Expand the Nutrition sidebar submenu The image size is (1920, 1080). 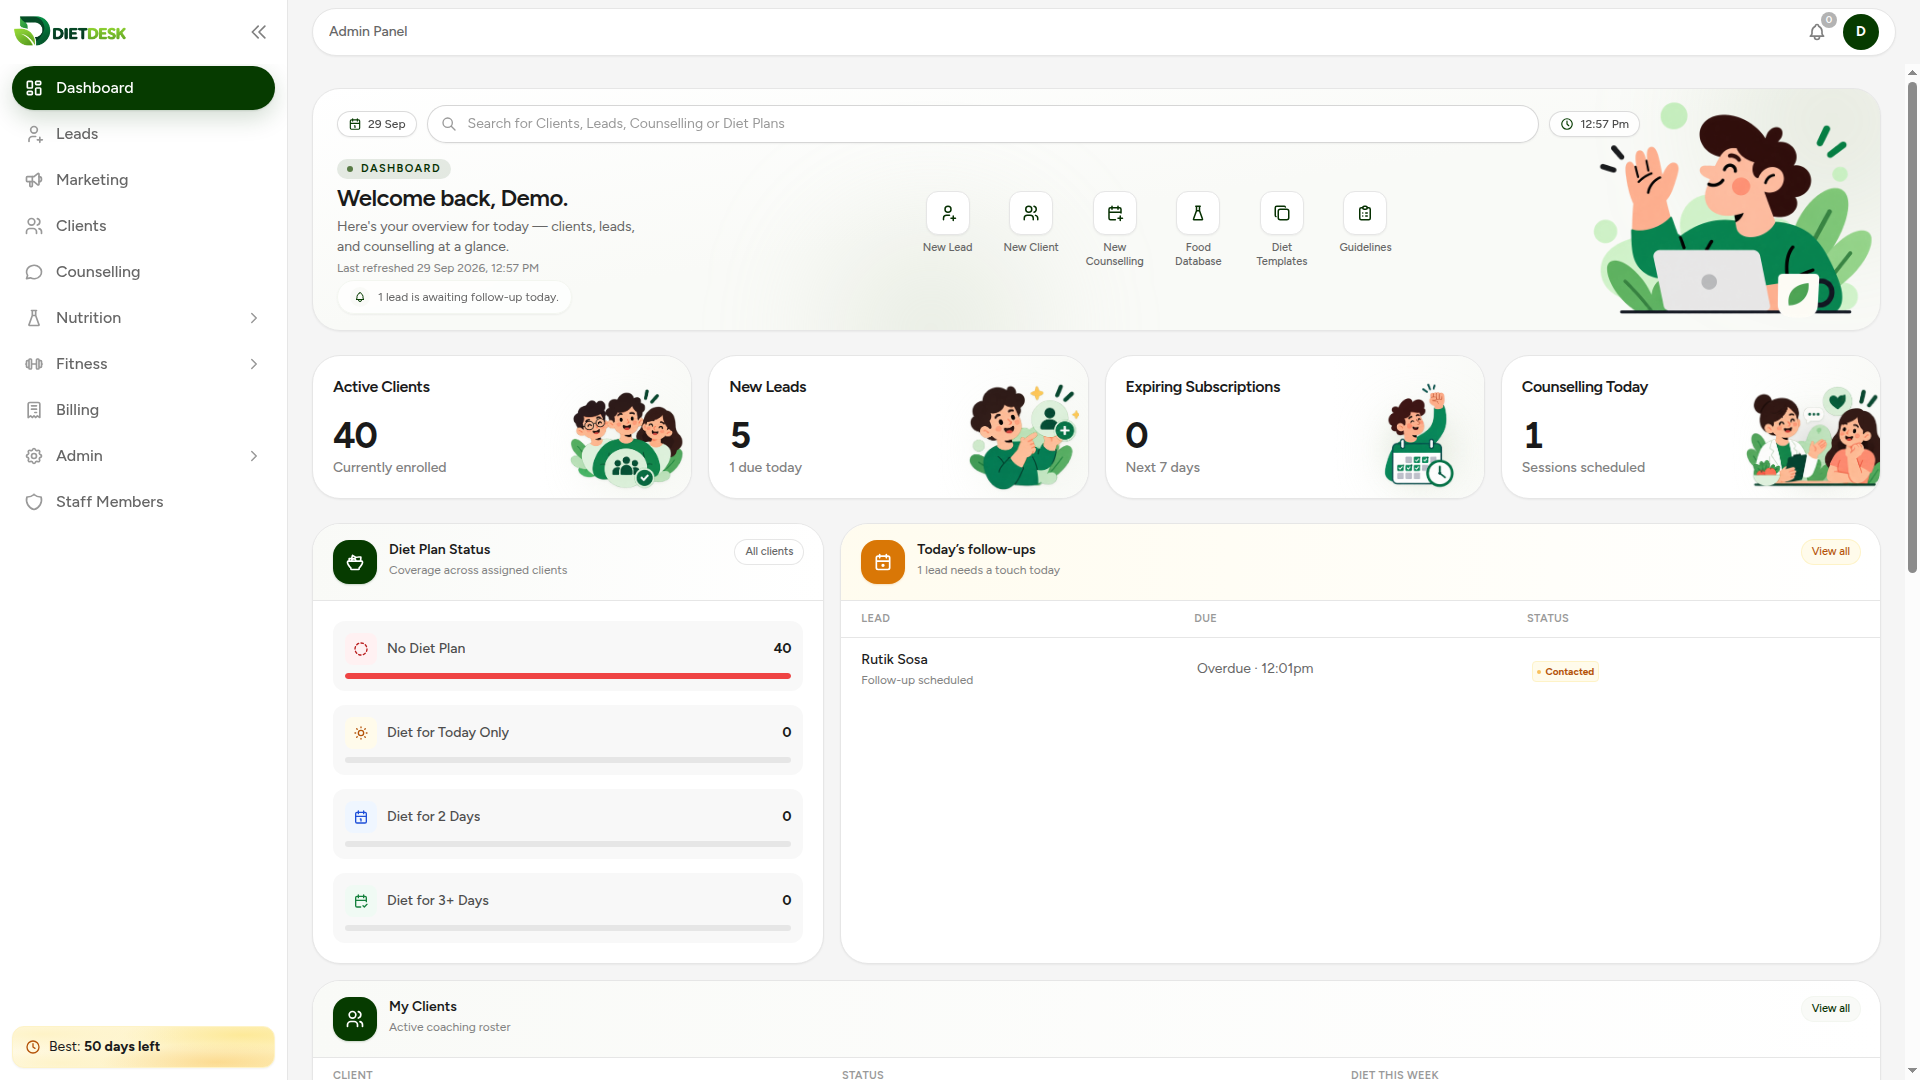[x=254, y=318]
